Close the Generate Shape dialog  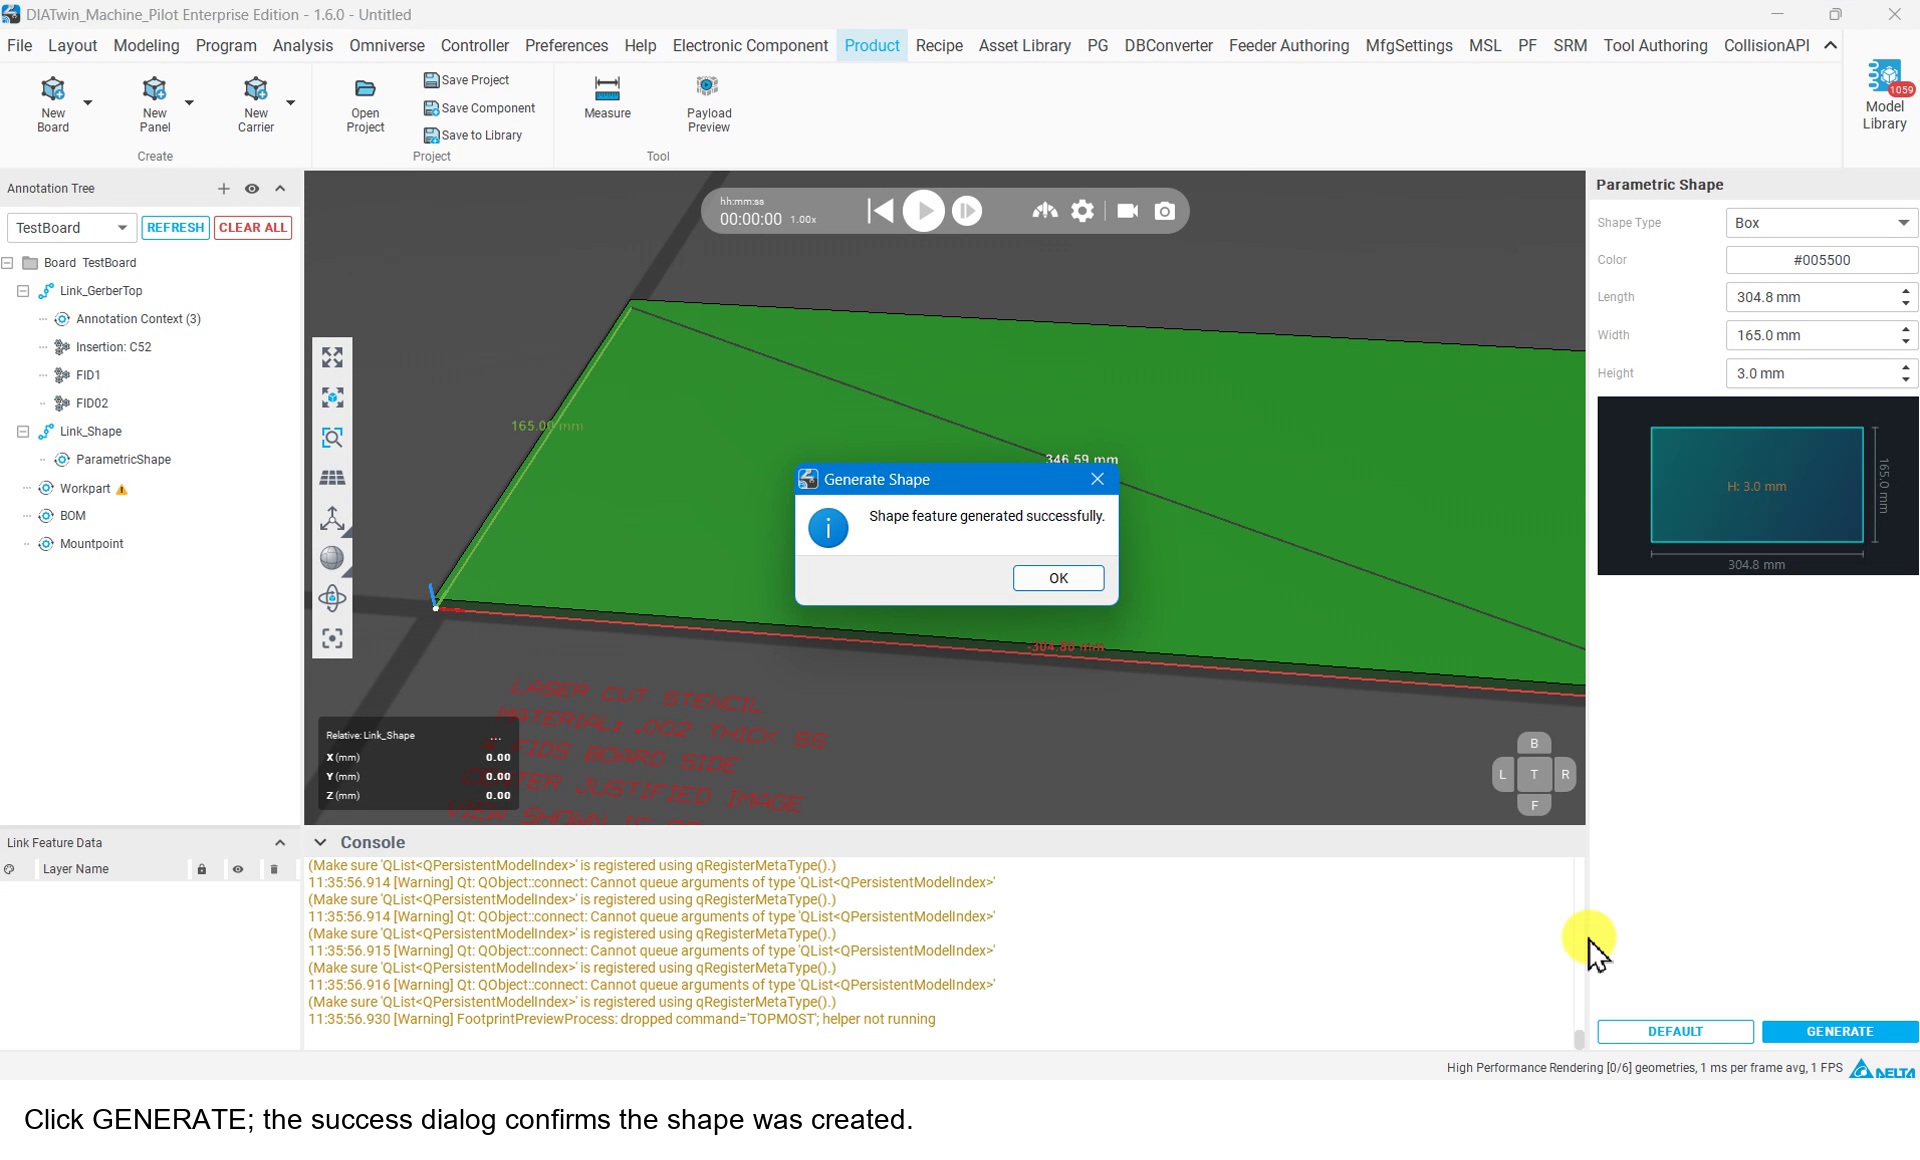tap(1097, 479)
